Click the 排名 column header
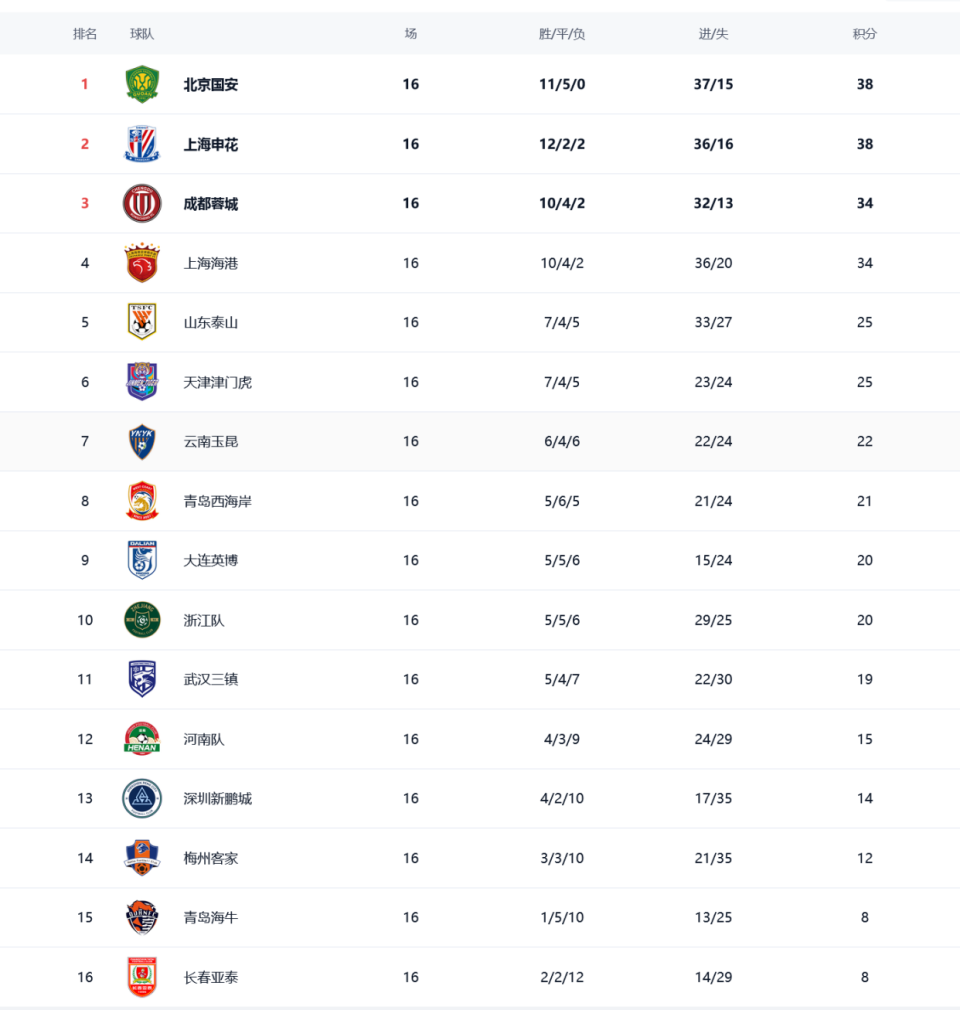 click(x=85, y=34)
